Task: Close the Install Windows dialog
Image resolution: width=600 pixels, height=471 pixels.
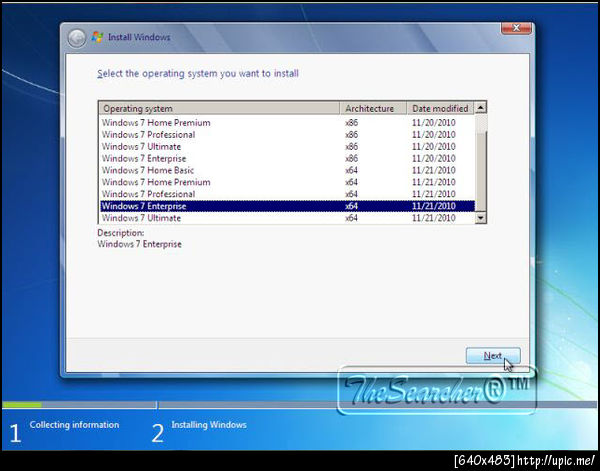Action: 516,28
